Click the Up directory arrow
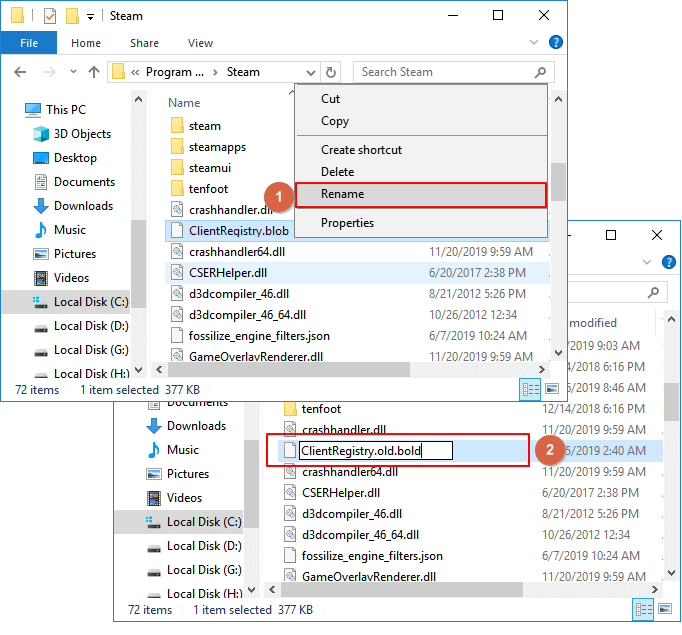 [x=94, y=72]
